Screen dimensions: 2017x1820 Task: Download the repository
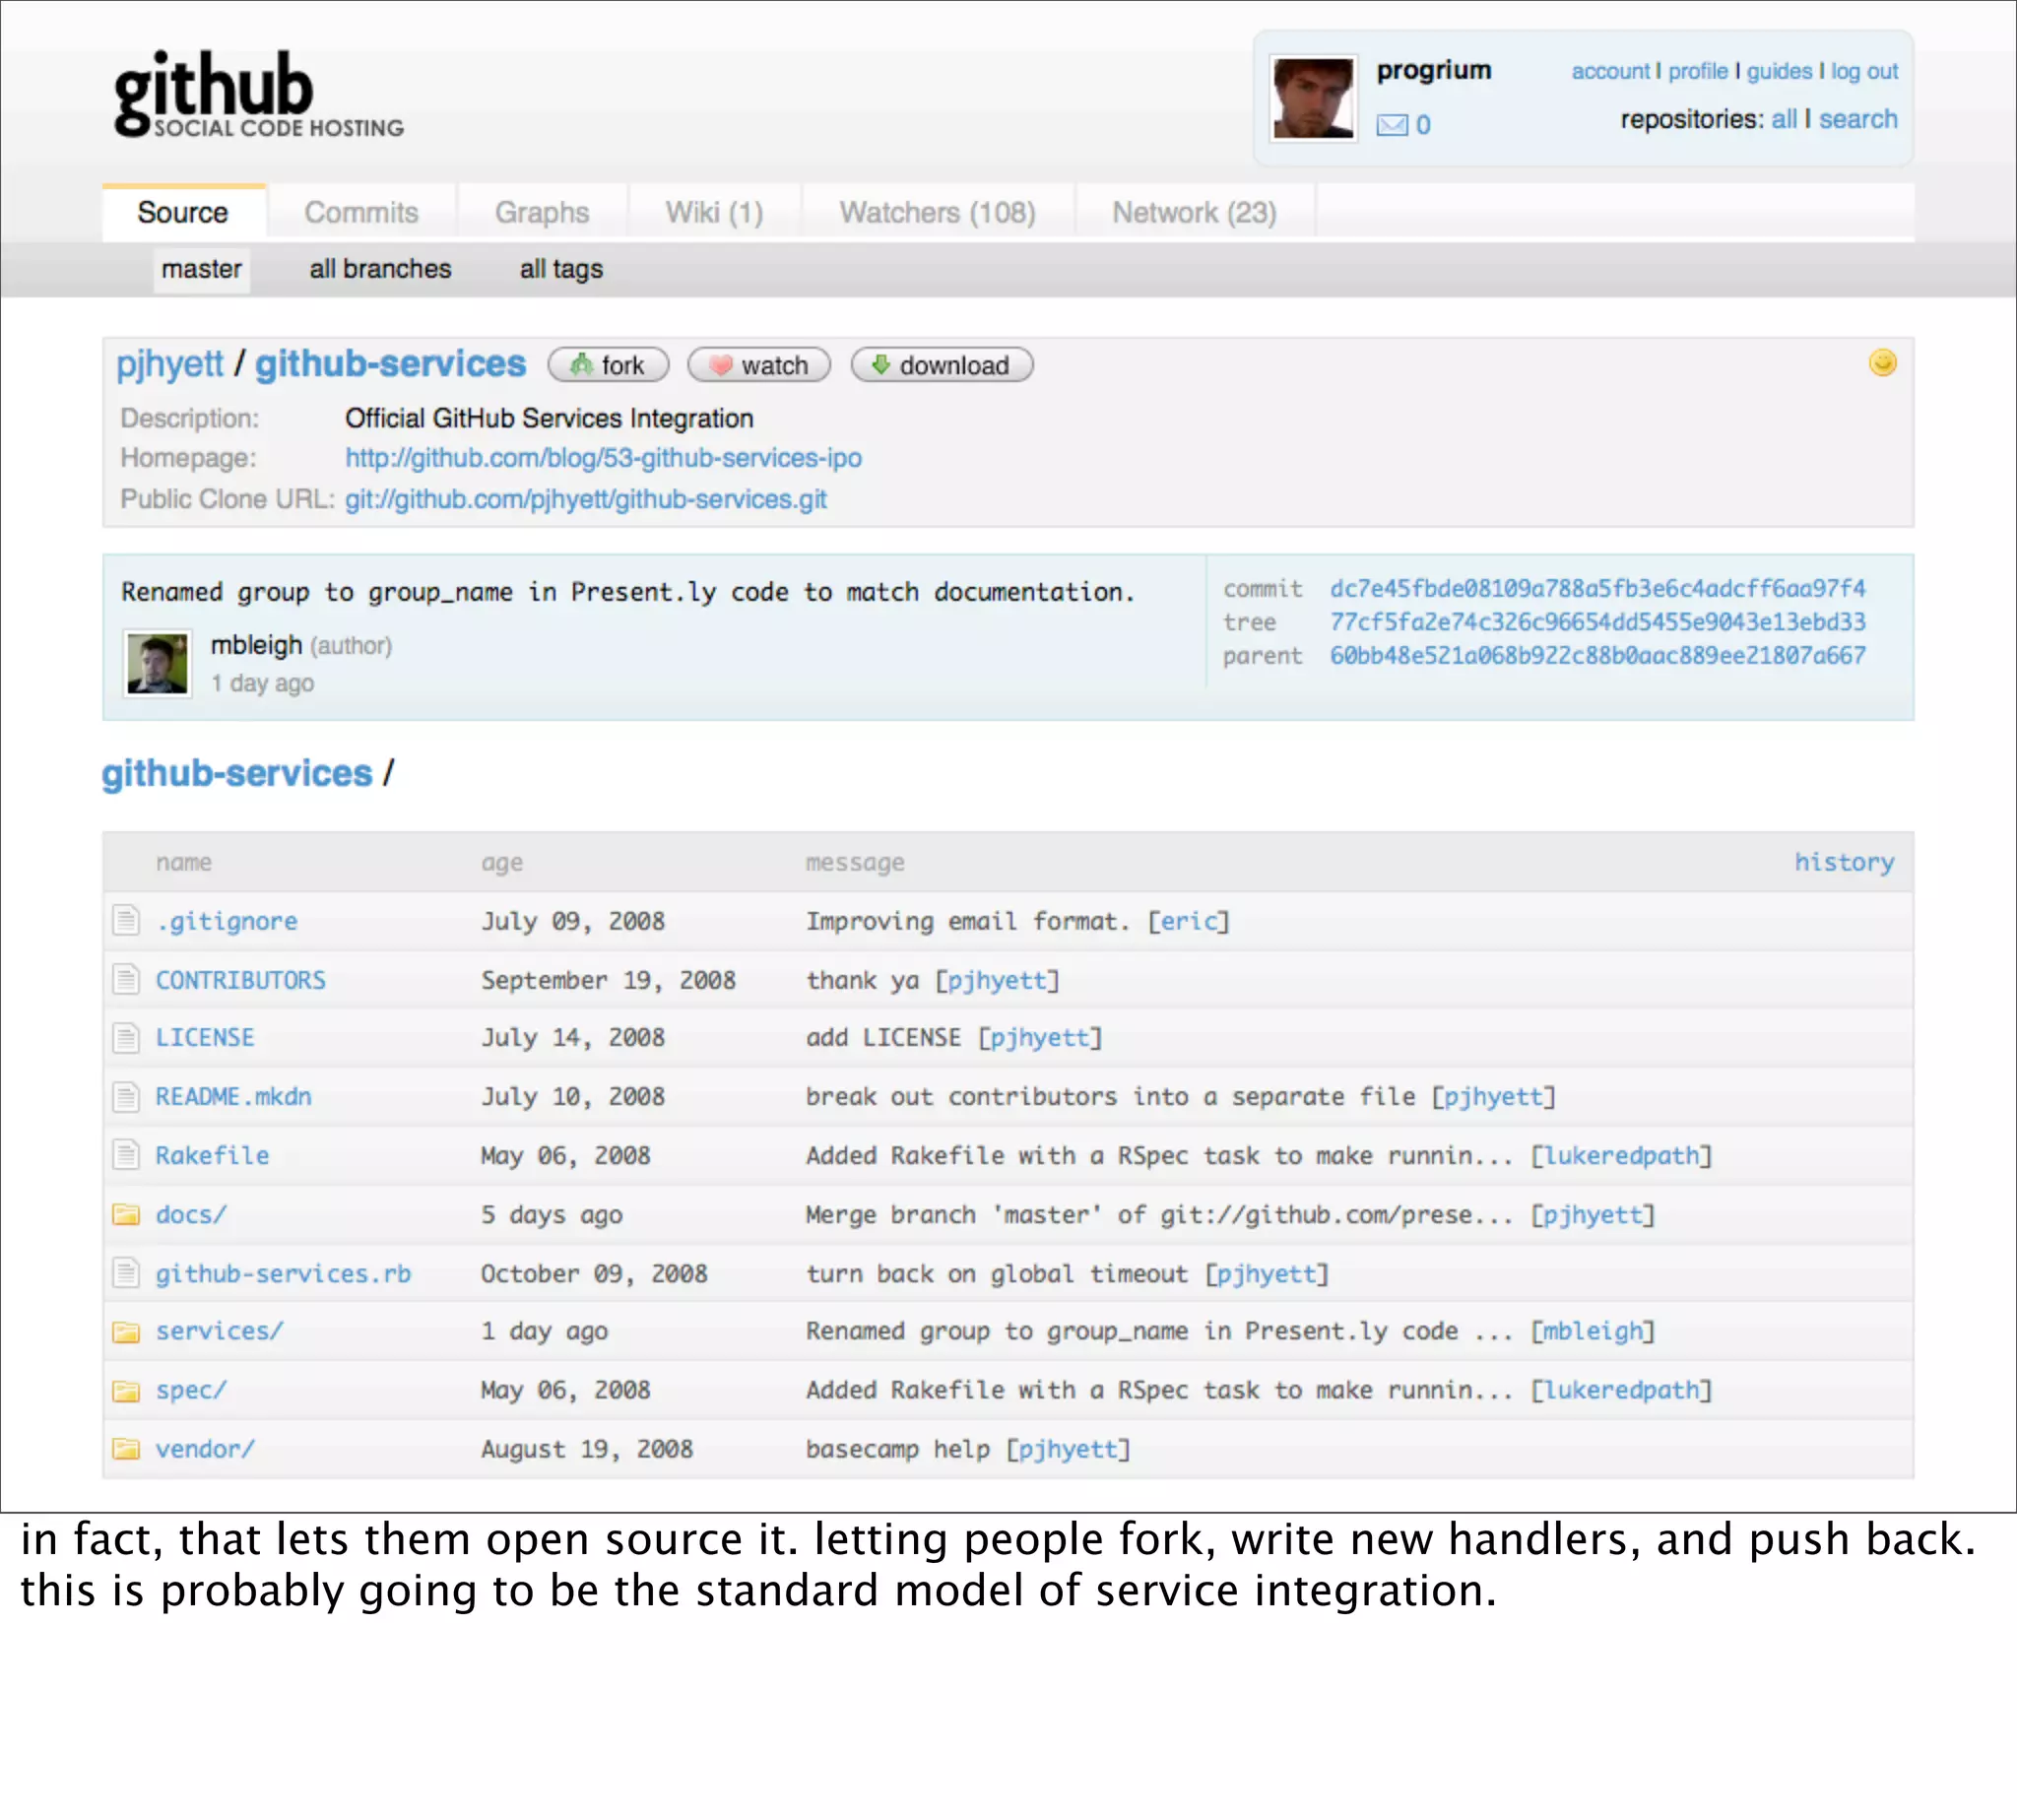(941, 365)
